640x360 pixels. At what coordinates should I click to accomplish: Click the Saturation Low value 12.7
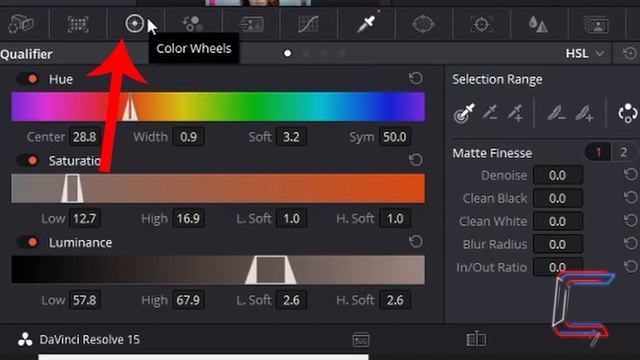click(84, 218)
